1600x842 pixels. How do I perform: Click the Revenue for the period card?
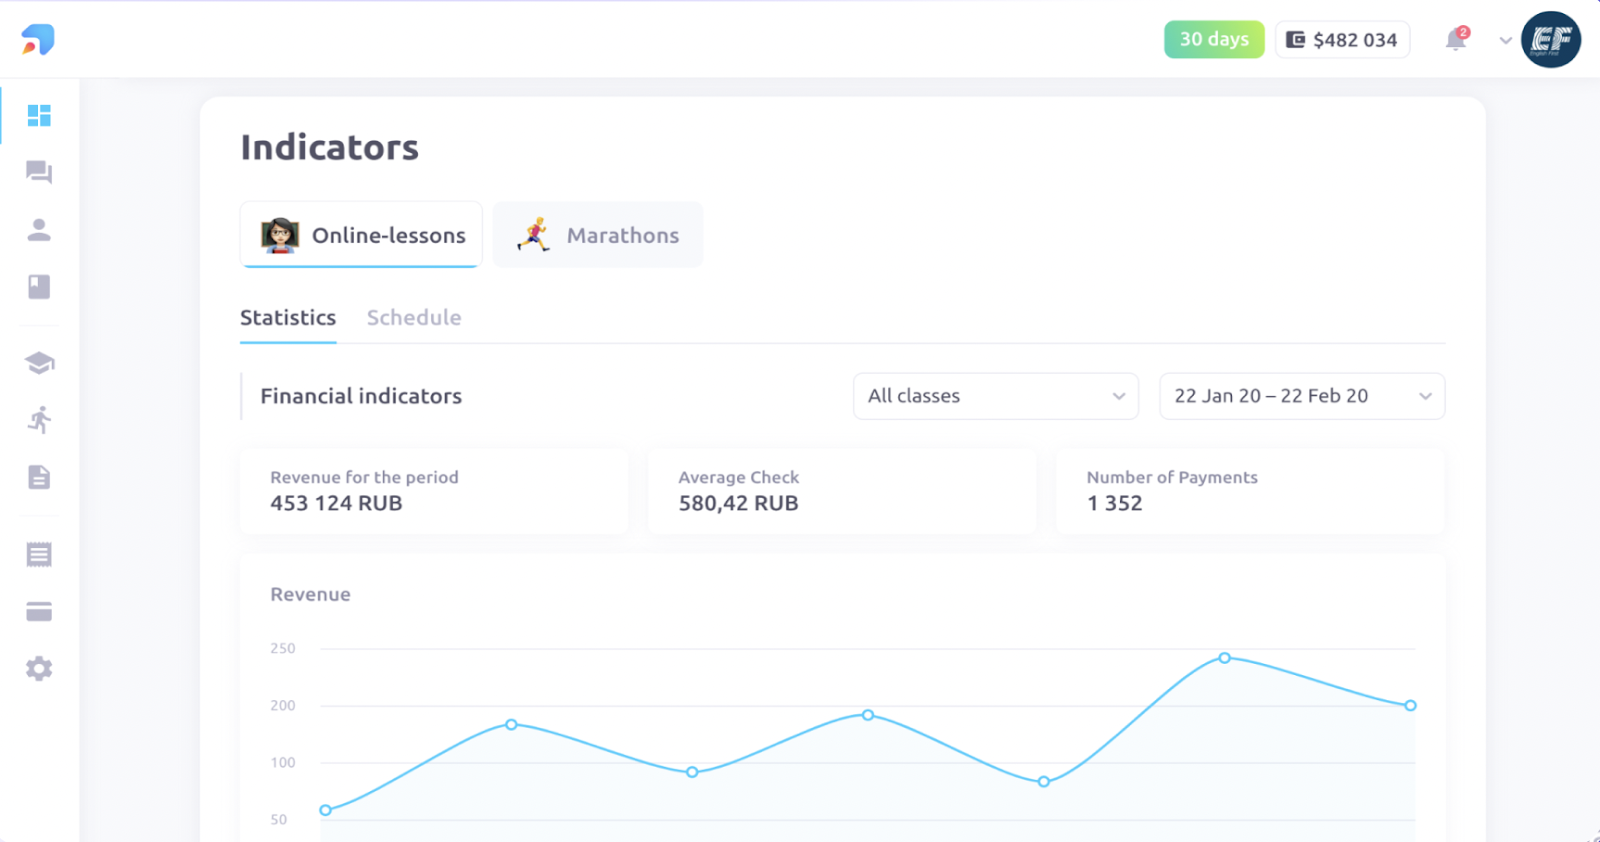[434, 491]
